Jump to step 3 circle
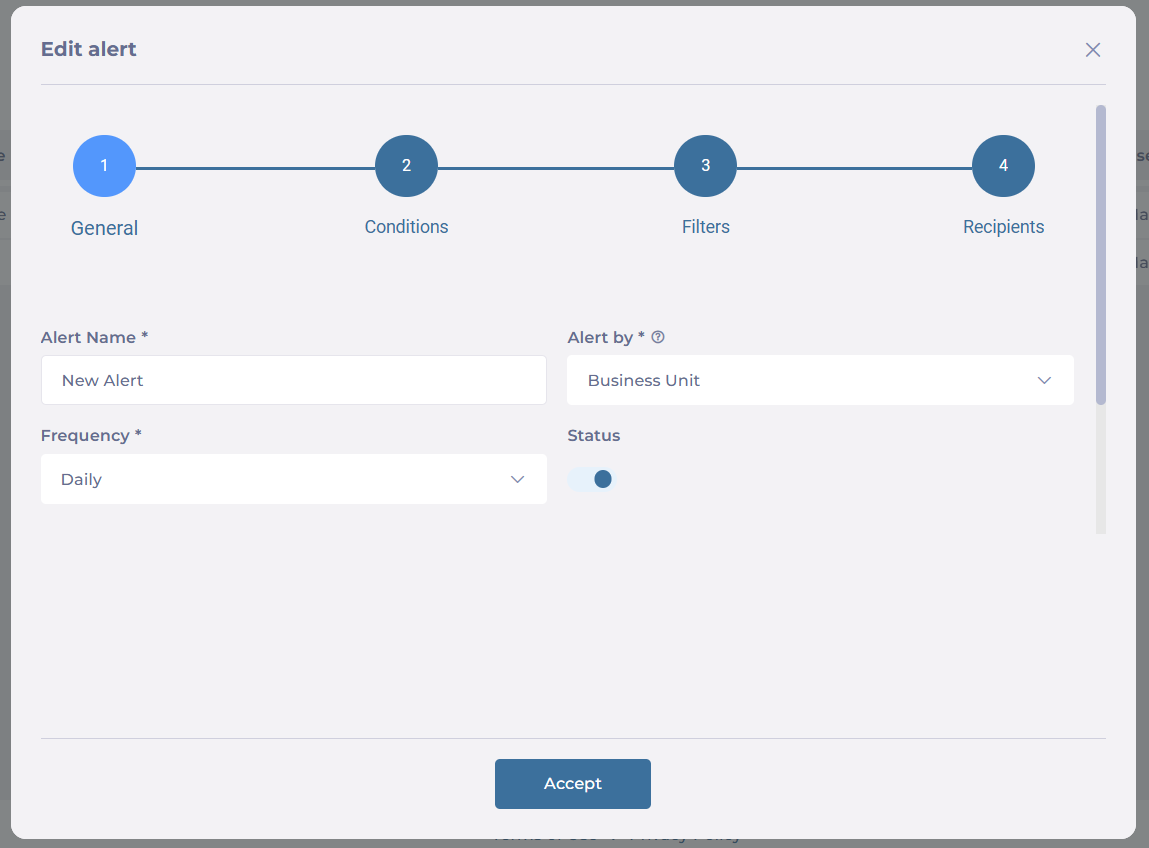 tap(705, 166)
